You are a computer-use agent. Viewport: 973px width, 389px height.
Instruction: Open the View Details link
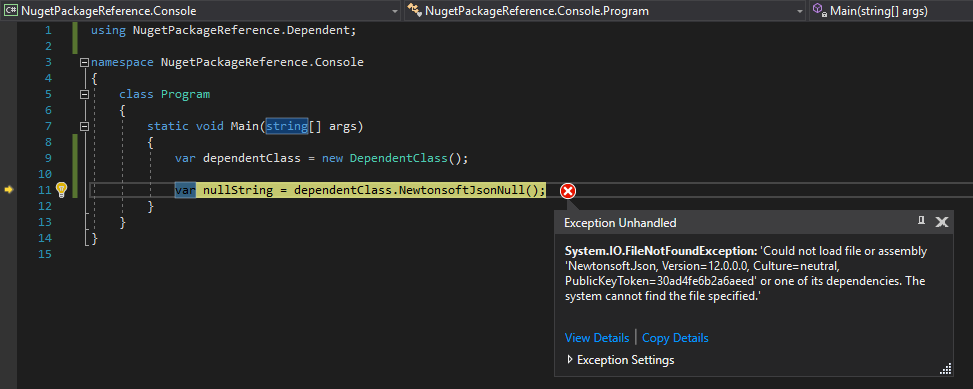(x=596, y=338)
